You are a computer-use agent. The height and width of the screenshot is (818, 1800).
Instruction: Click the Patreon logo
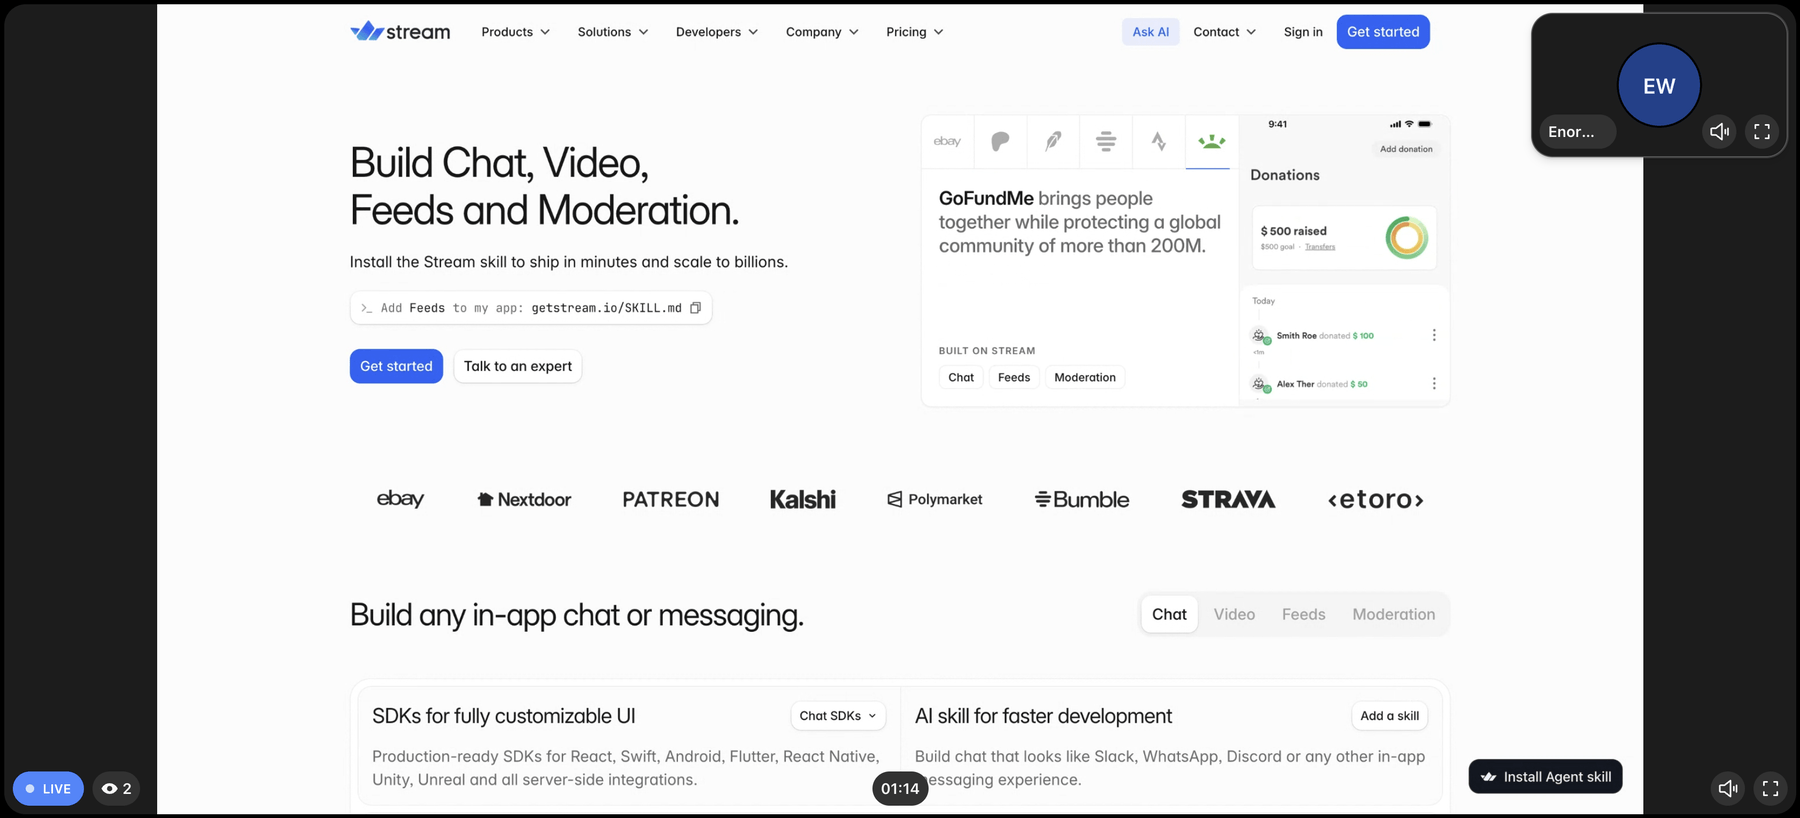[x=670, y=499]
